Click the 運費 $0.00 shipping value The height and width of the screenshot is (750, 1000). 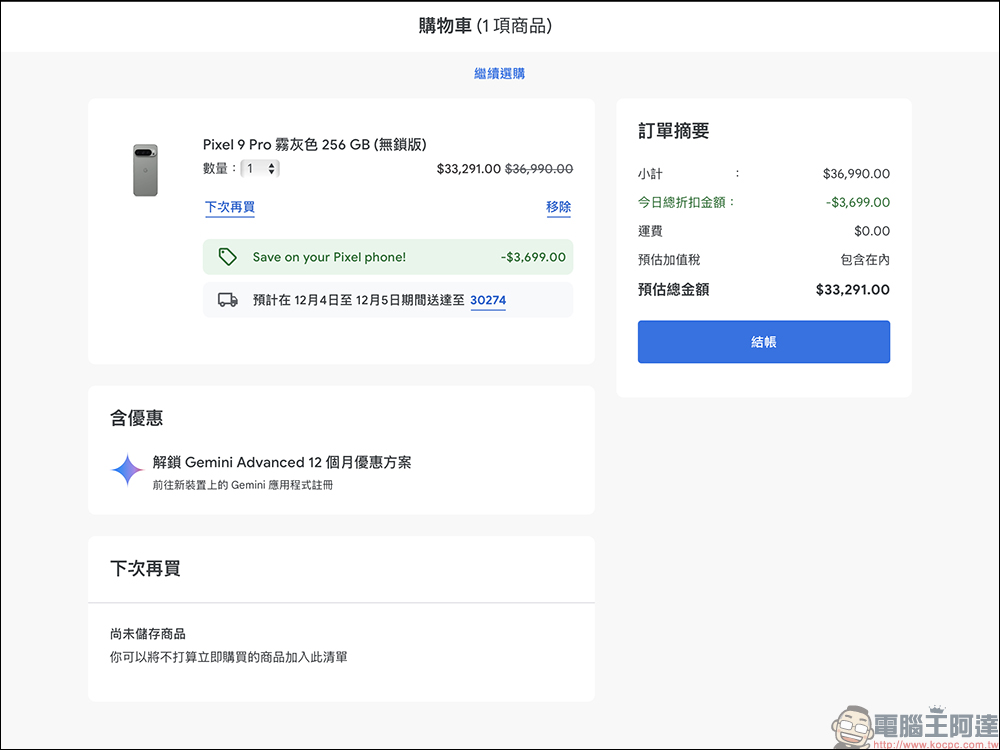(872, 231)
